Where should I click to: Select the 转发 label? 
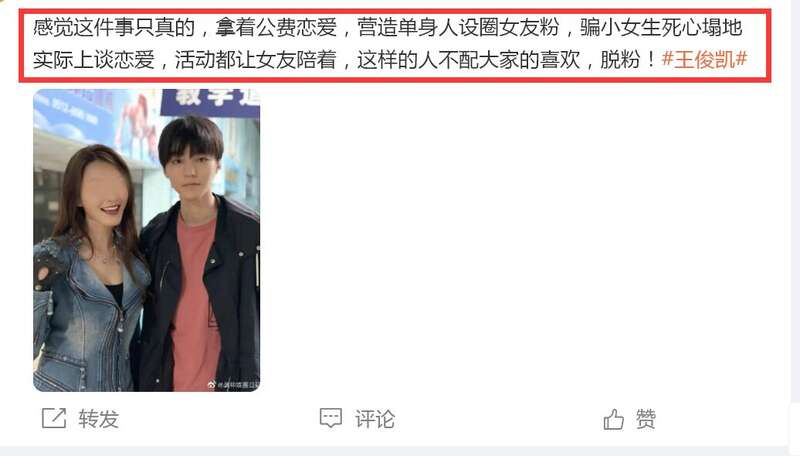click(x=98, y=419)
